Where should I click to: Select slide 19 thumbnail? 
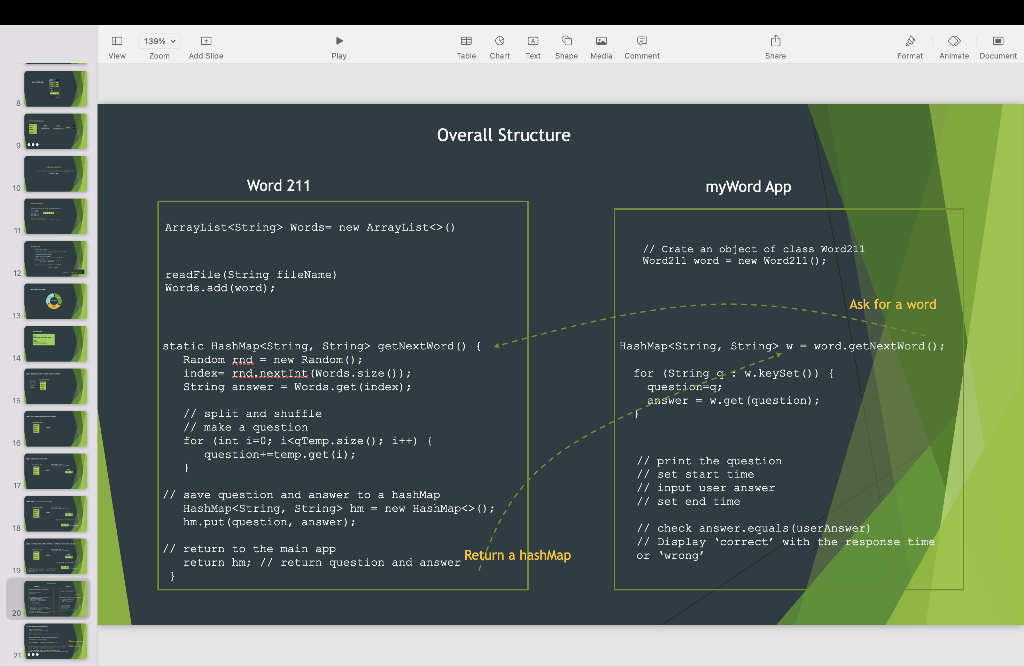point(56,556)
